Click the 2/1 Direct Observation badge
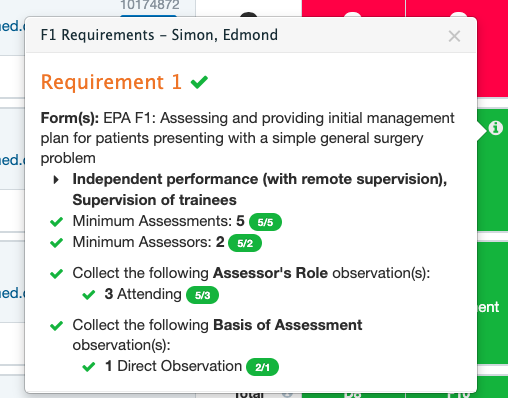Viewport: 508px width, 398px height. tap(262, 367)
